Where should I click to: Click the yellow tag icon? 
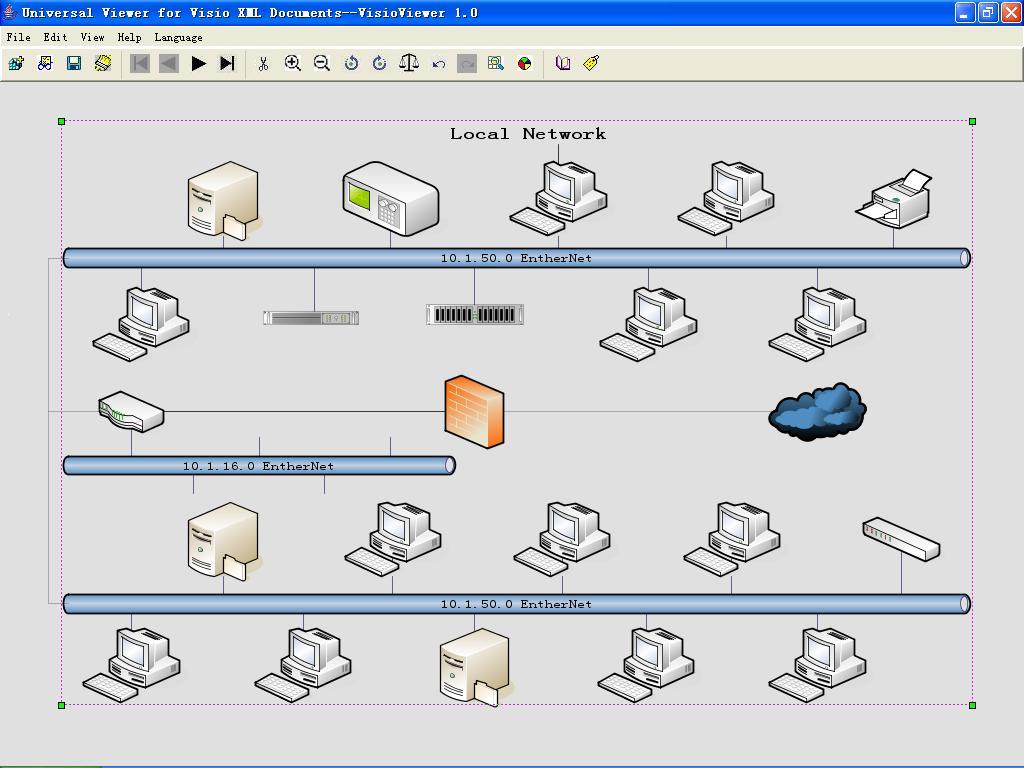pos(591,63)
